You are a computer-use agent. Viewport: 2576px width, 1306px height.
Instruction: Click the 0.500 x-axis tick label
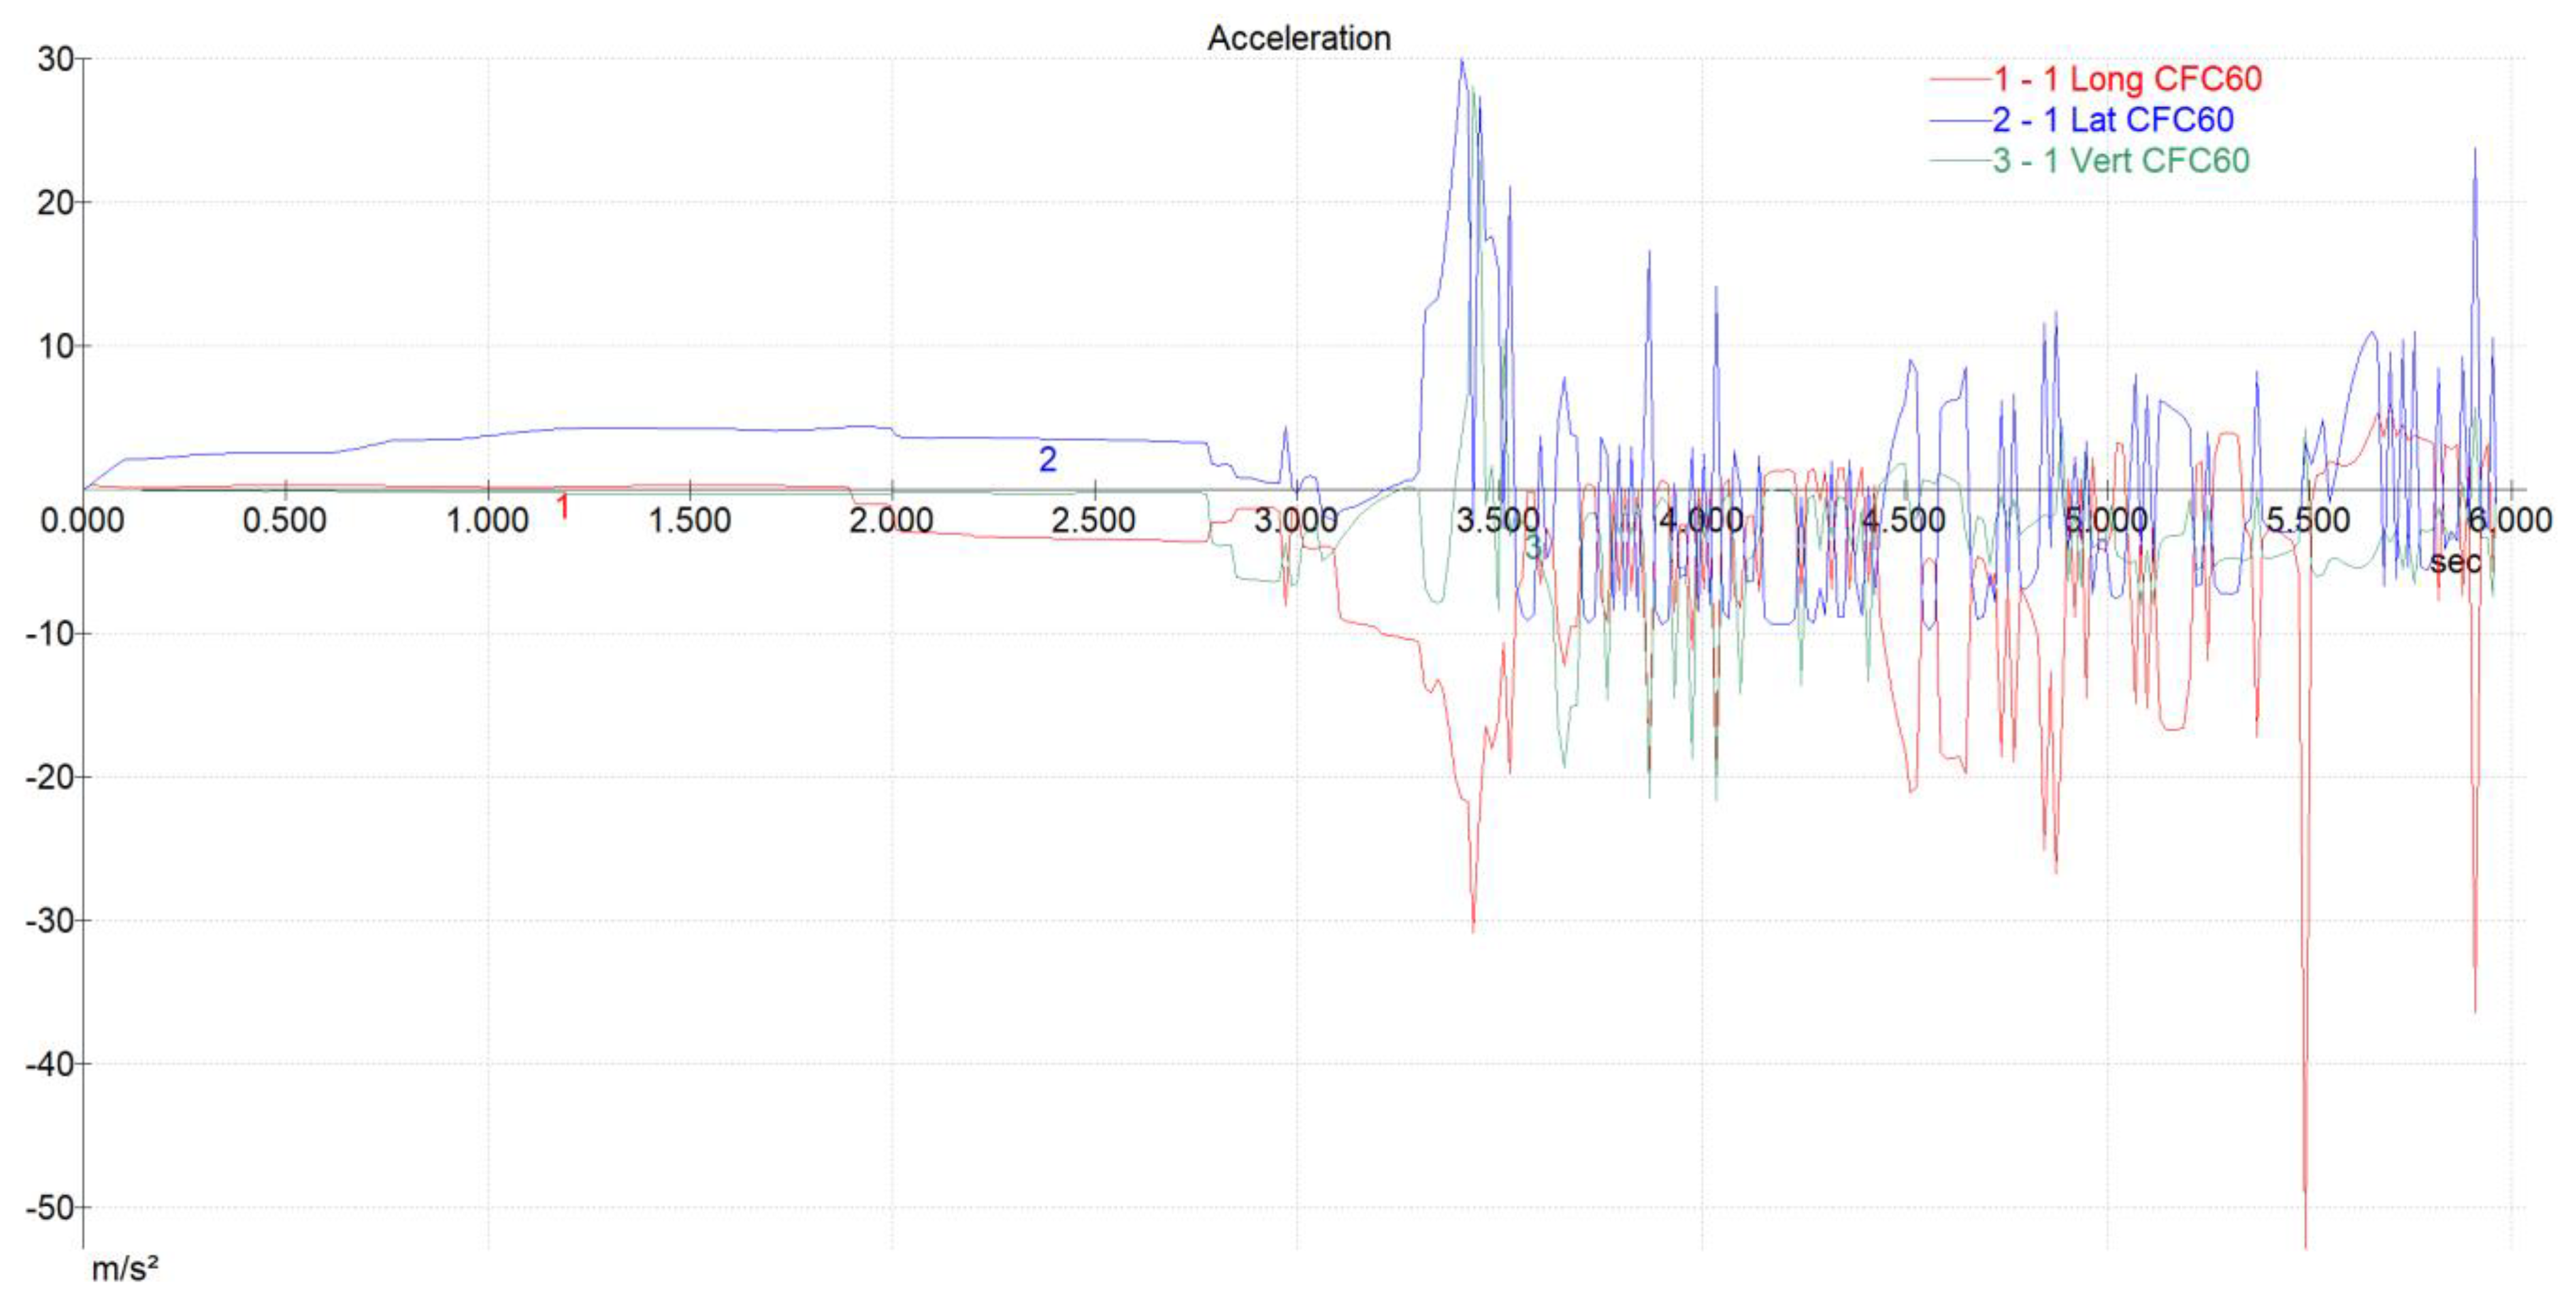click(x=284, y=521)
